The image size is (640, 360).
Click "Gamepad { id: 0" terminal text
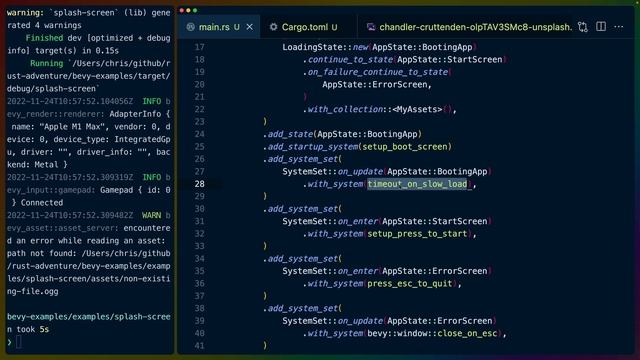pyautogui.click(x=135, y=190)
